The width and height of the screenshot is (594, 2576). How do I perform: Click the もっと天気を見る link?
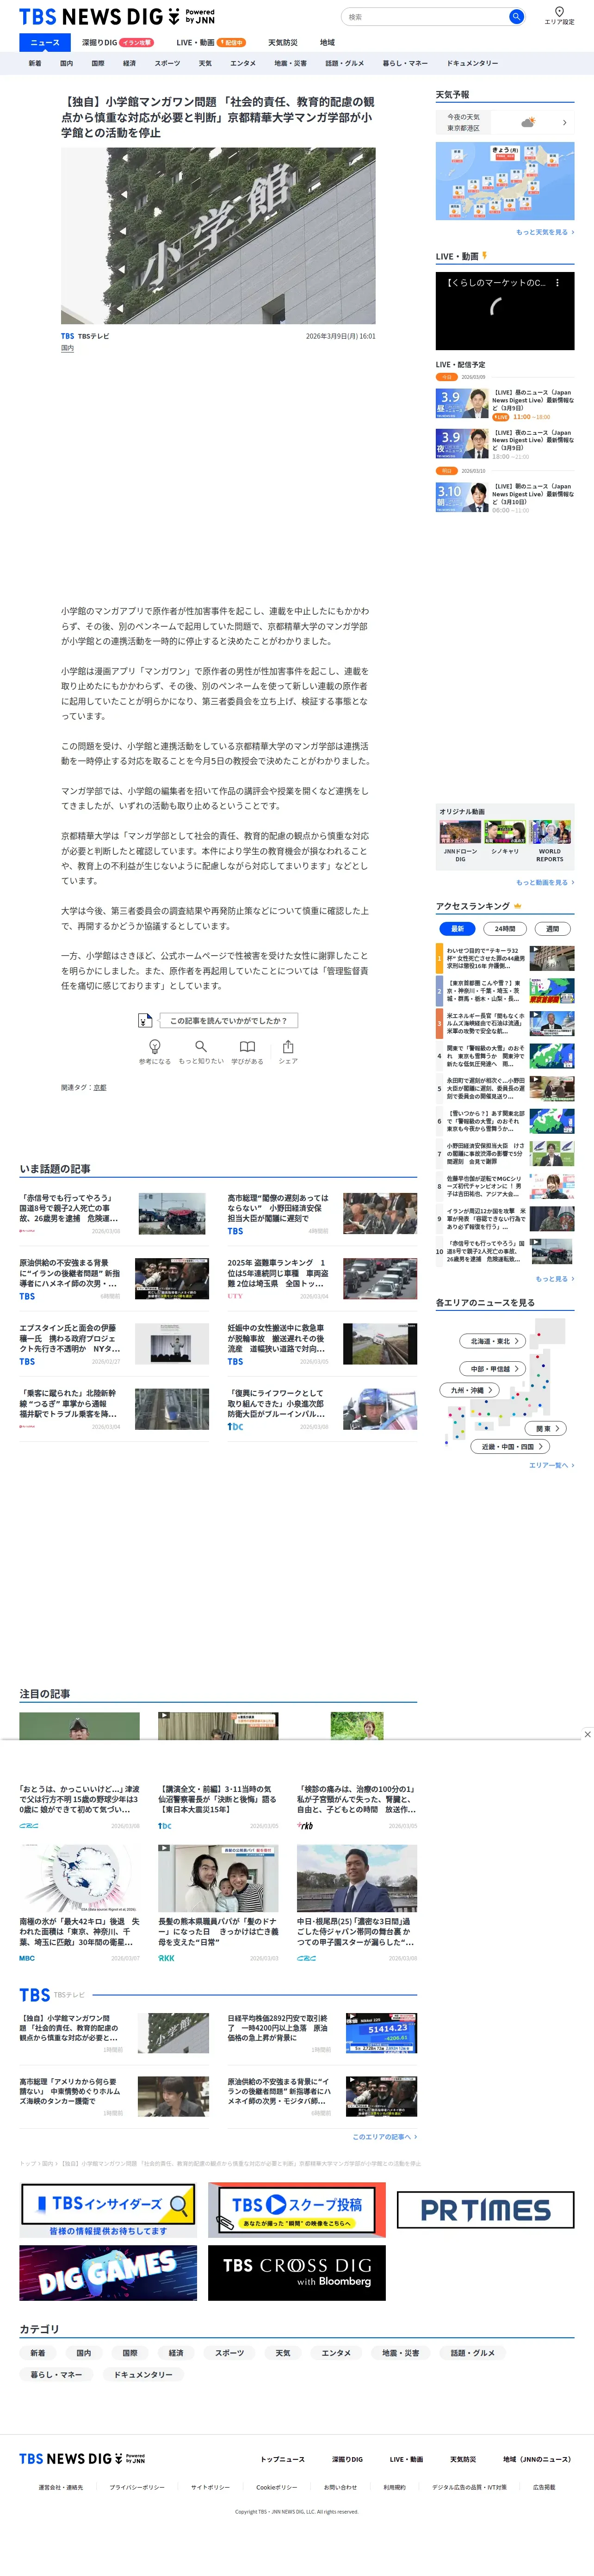click(545, 232)
